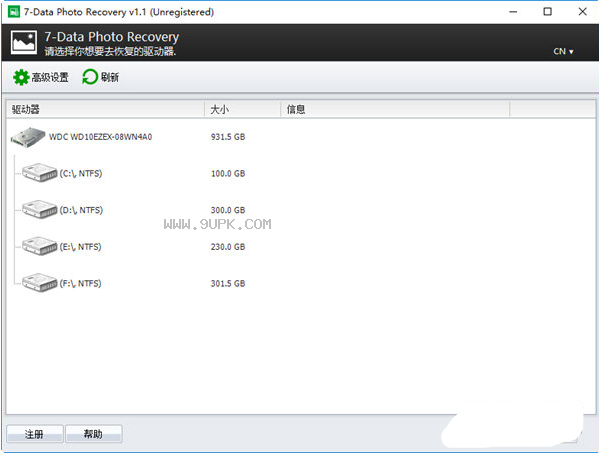Select the (D:\, NTFS) partition
The width and height of the screenshot is (599, 453).
(81, 210)
